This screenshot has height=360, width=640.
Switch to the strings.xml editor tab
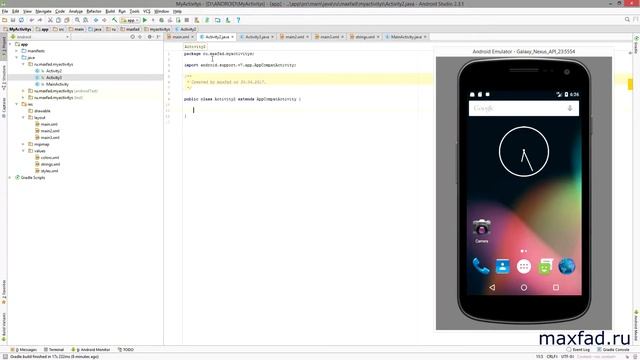click(x=364, y=37)
